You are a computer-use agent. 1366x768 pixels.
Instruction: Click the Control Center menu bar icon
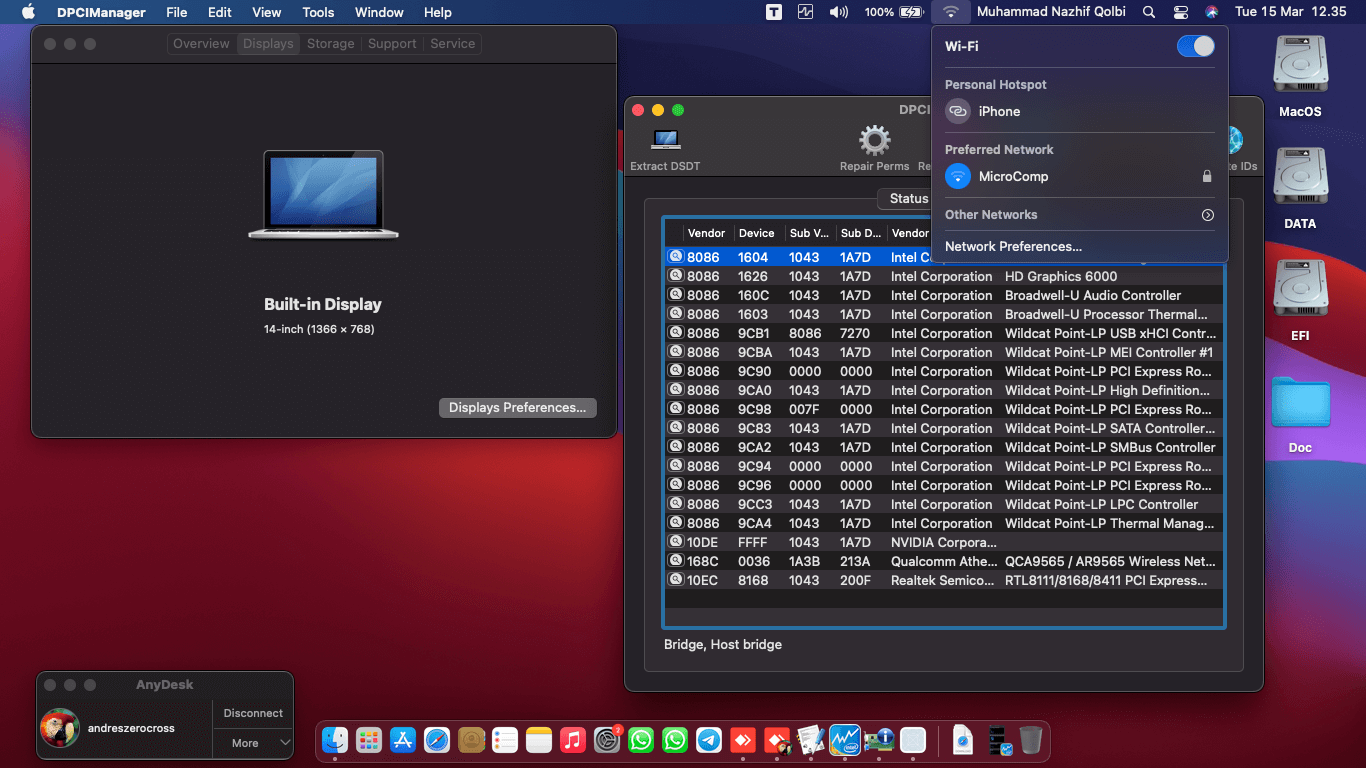[x=1181, y=12]
